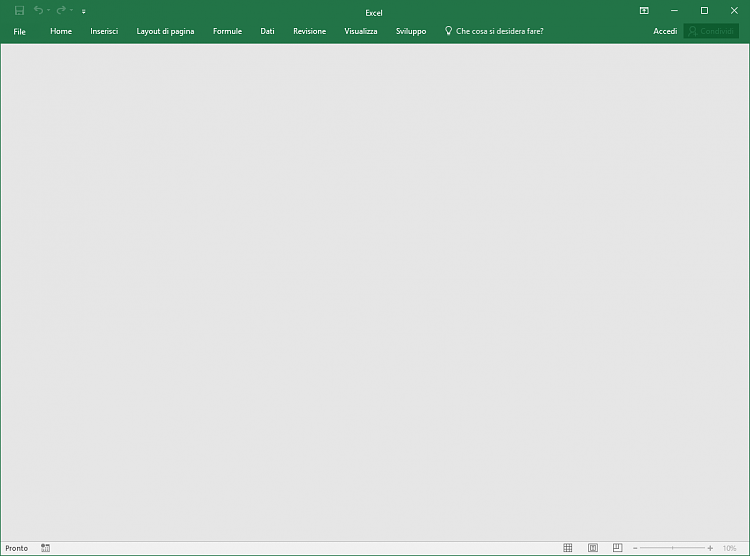Click the zoom in plus button
Viewport: 750px width, 556px height.
(710, 548)
